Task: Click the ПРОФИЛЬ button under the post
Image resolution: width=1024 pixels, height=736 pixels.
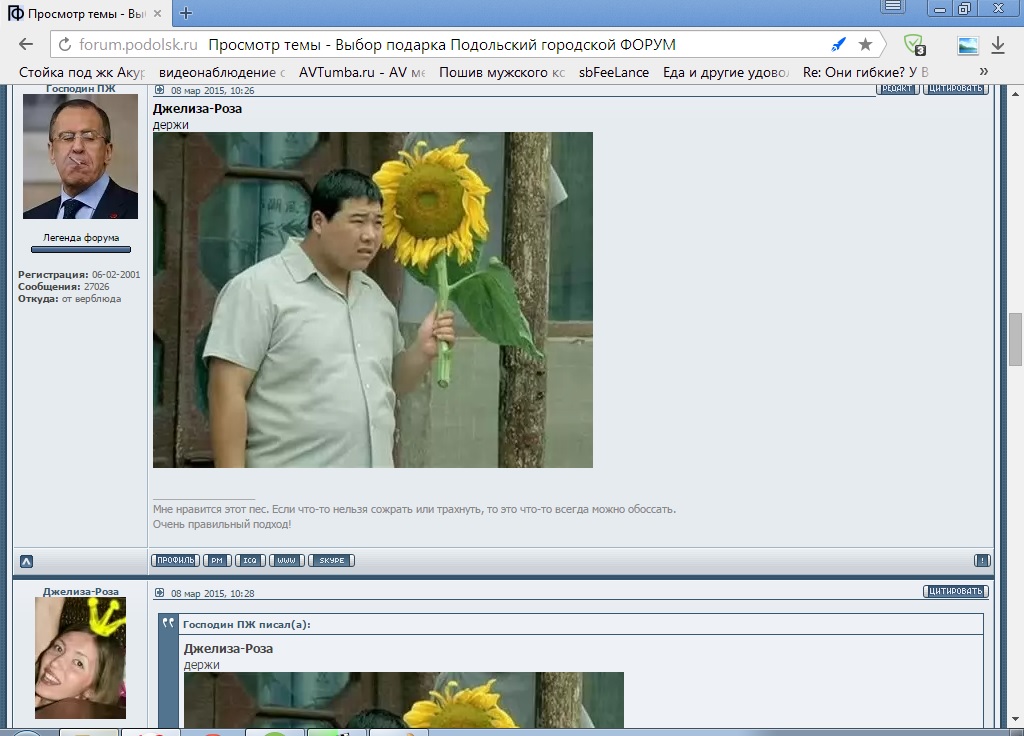Action: click(175, 560)
